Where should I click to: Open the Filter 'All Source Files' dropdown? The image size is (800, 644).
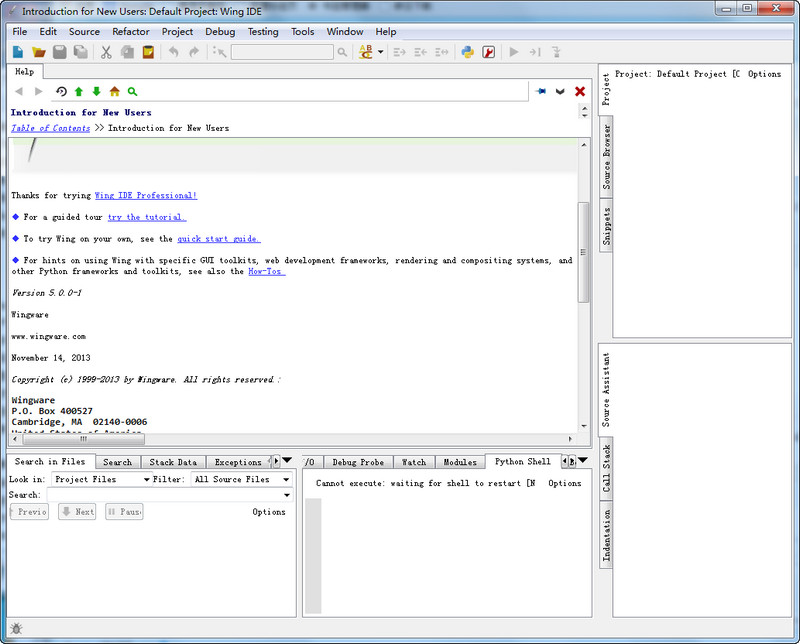[x=240, y=479]
